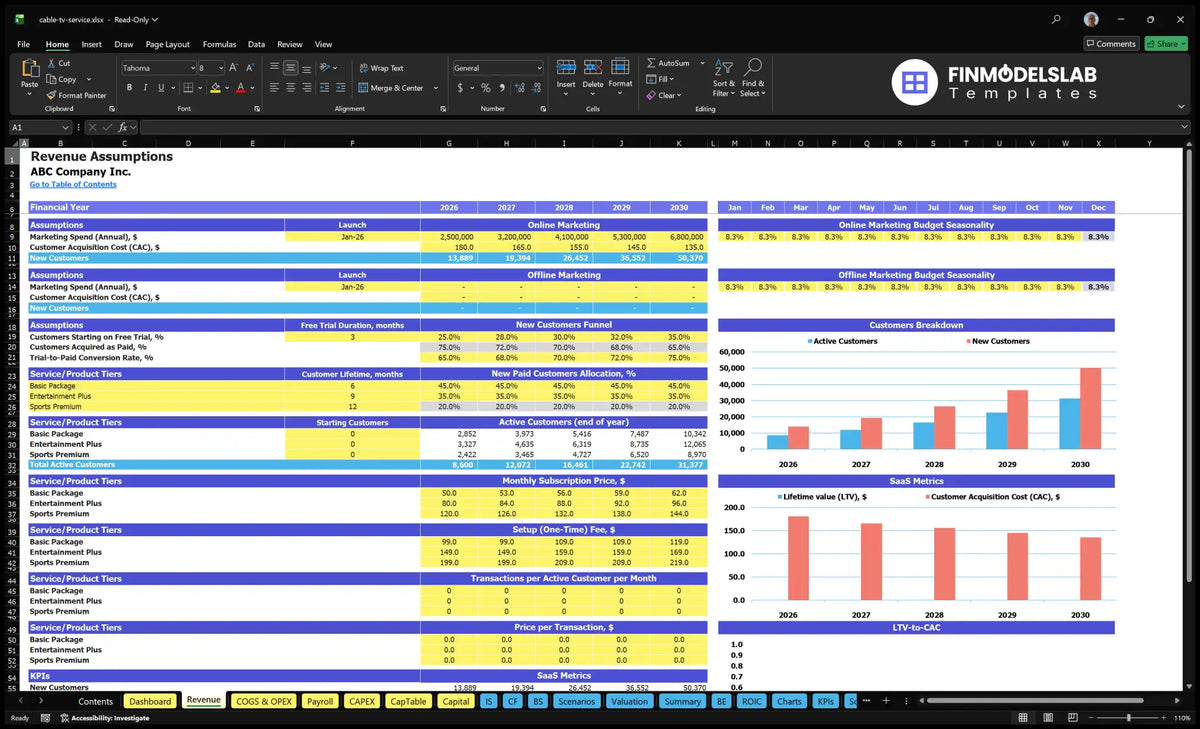Switch to Page Break Preview in the status bar
1200x729 pixels.
point(1071,718)
